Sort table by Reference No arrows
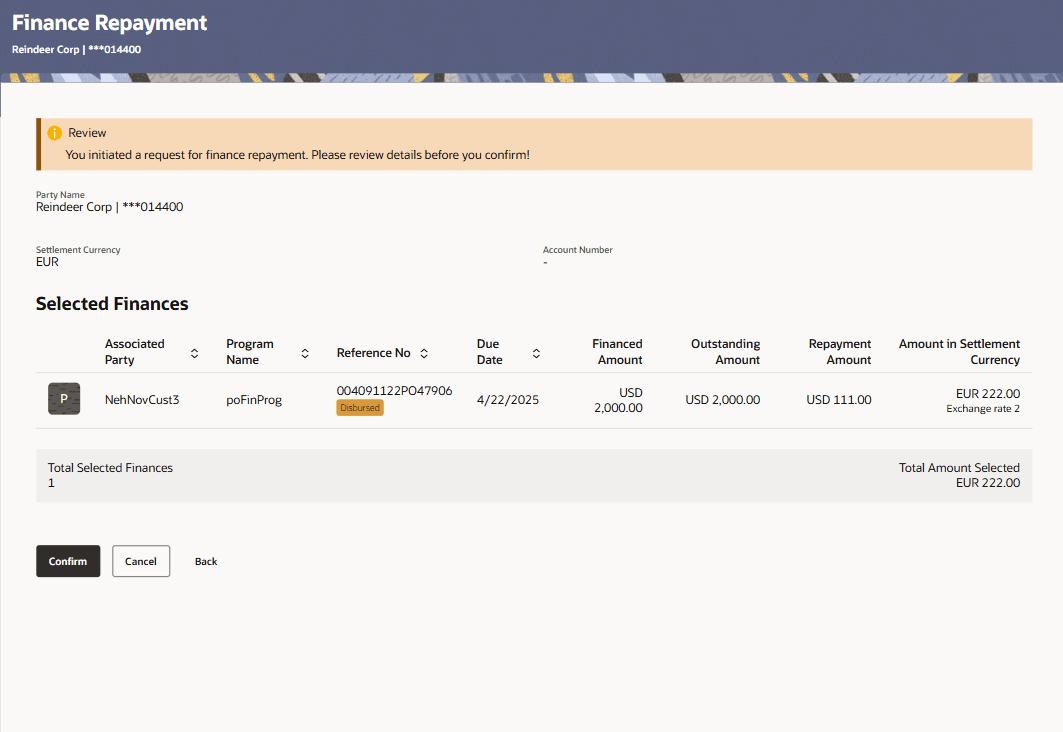This screenshot has width=1063, height=732. click(424, 353)
